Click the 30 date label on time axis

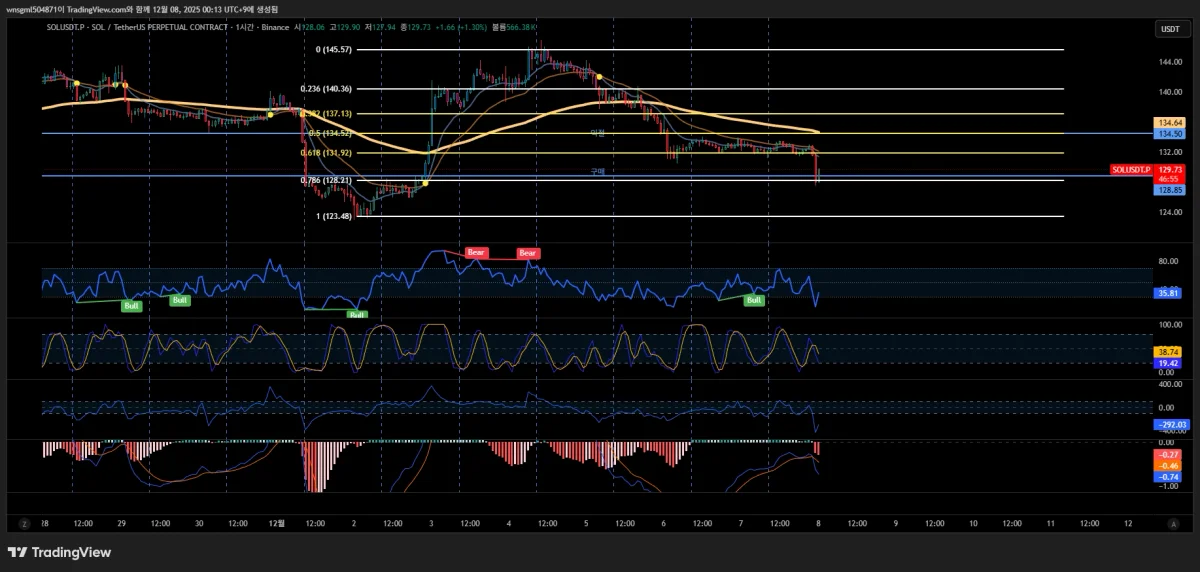click(199, 523)
